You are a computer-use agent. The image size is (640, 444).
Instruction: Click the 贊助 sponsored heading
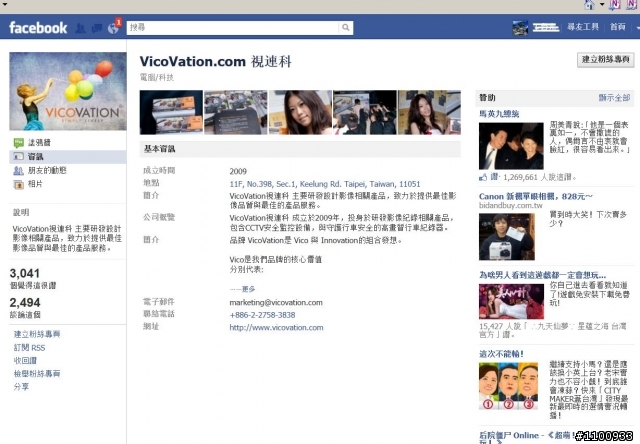487,98
